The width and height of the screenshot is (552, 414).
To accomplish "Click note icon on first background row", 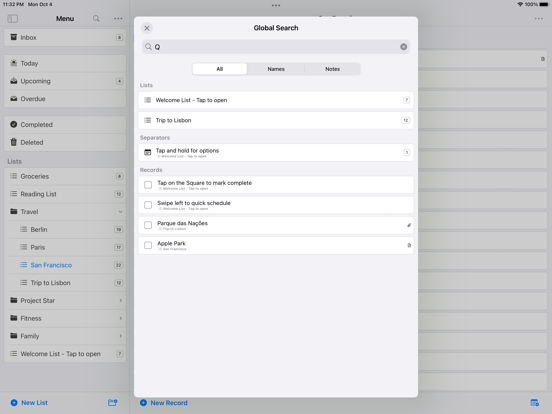I will coord(542,59).
